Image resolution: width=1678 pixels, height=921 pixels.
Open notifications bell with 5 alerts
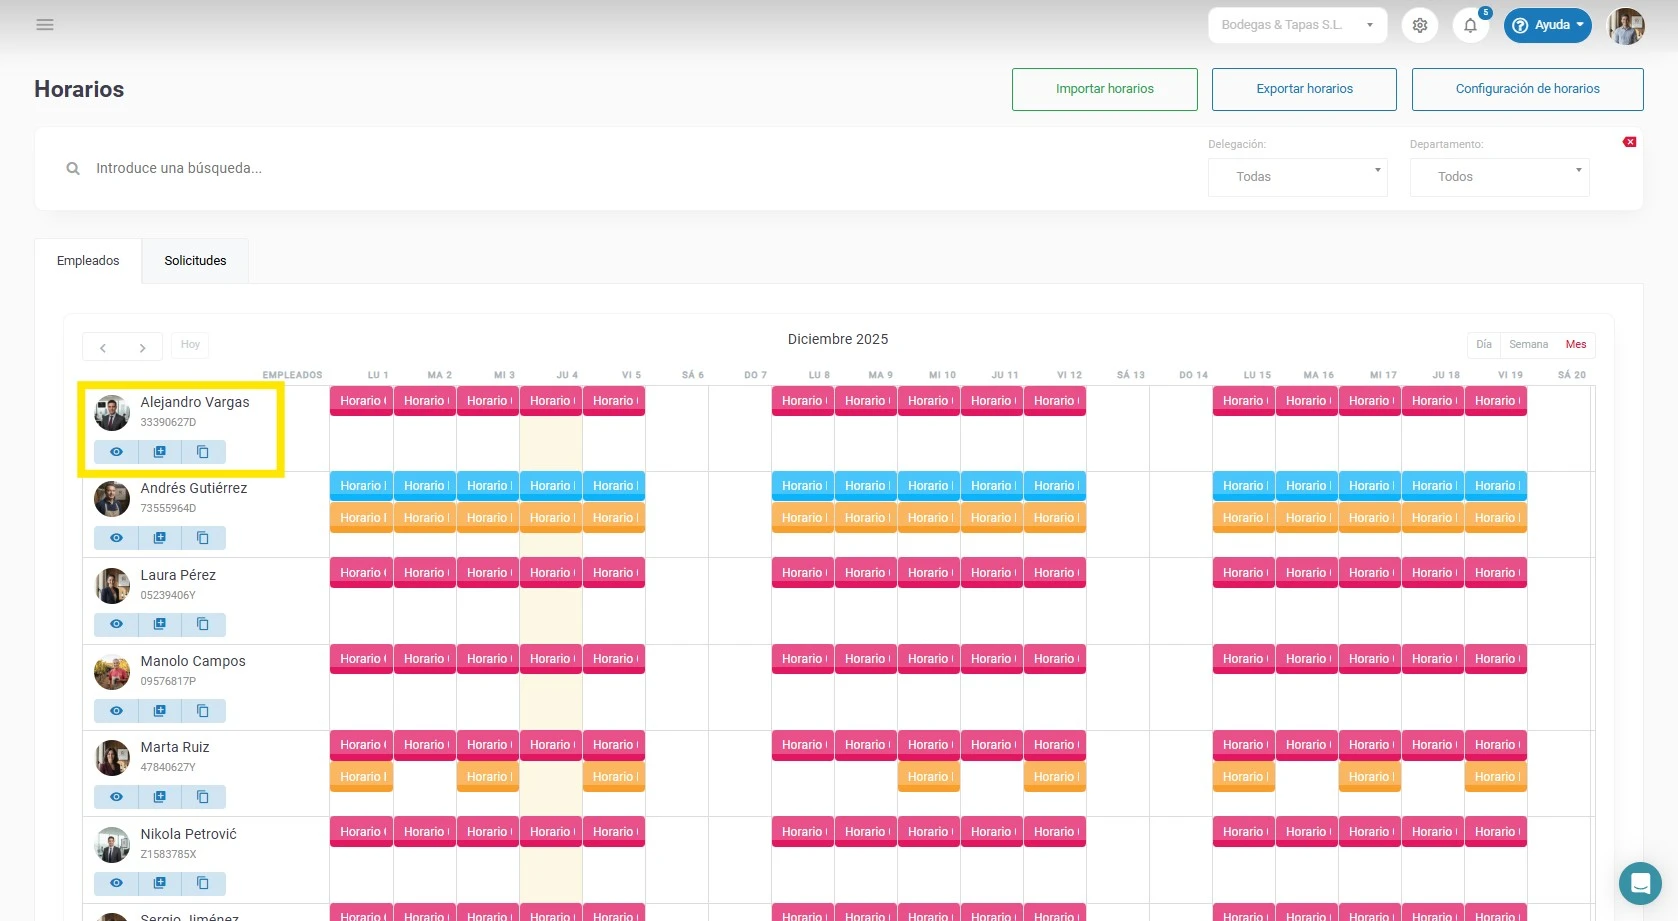(1470, 25)
